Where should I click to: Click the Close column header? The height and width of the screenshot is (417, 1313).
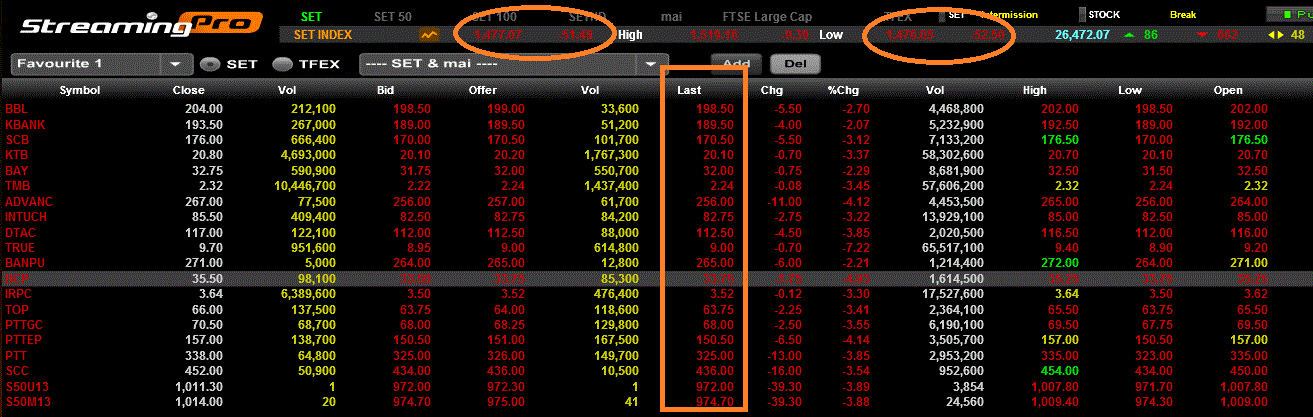point(188,91)
